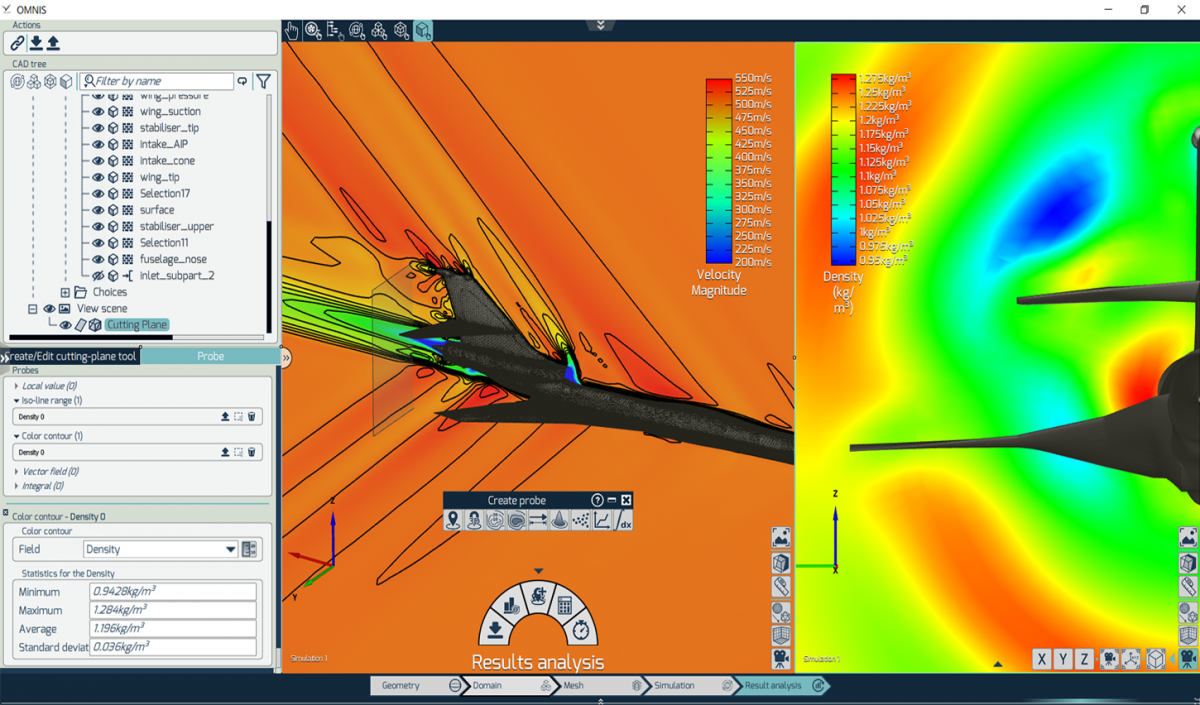Show the hidden inlet_subpart_2 item
This screenshot has height=705, width=1200.
tap(98, 275)
